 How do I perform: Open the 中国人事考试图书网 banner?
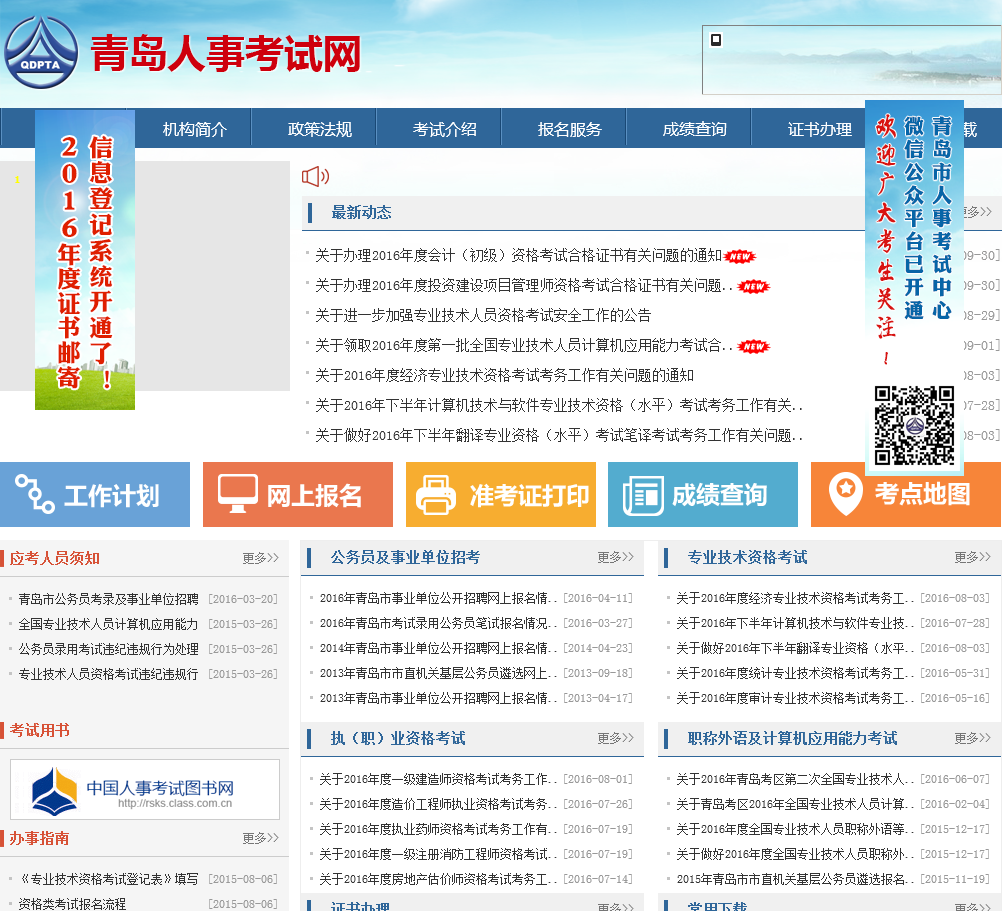click(145, 789)
